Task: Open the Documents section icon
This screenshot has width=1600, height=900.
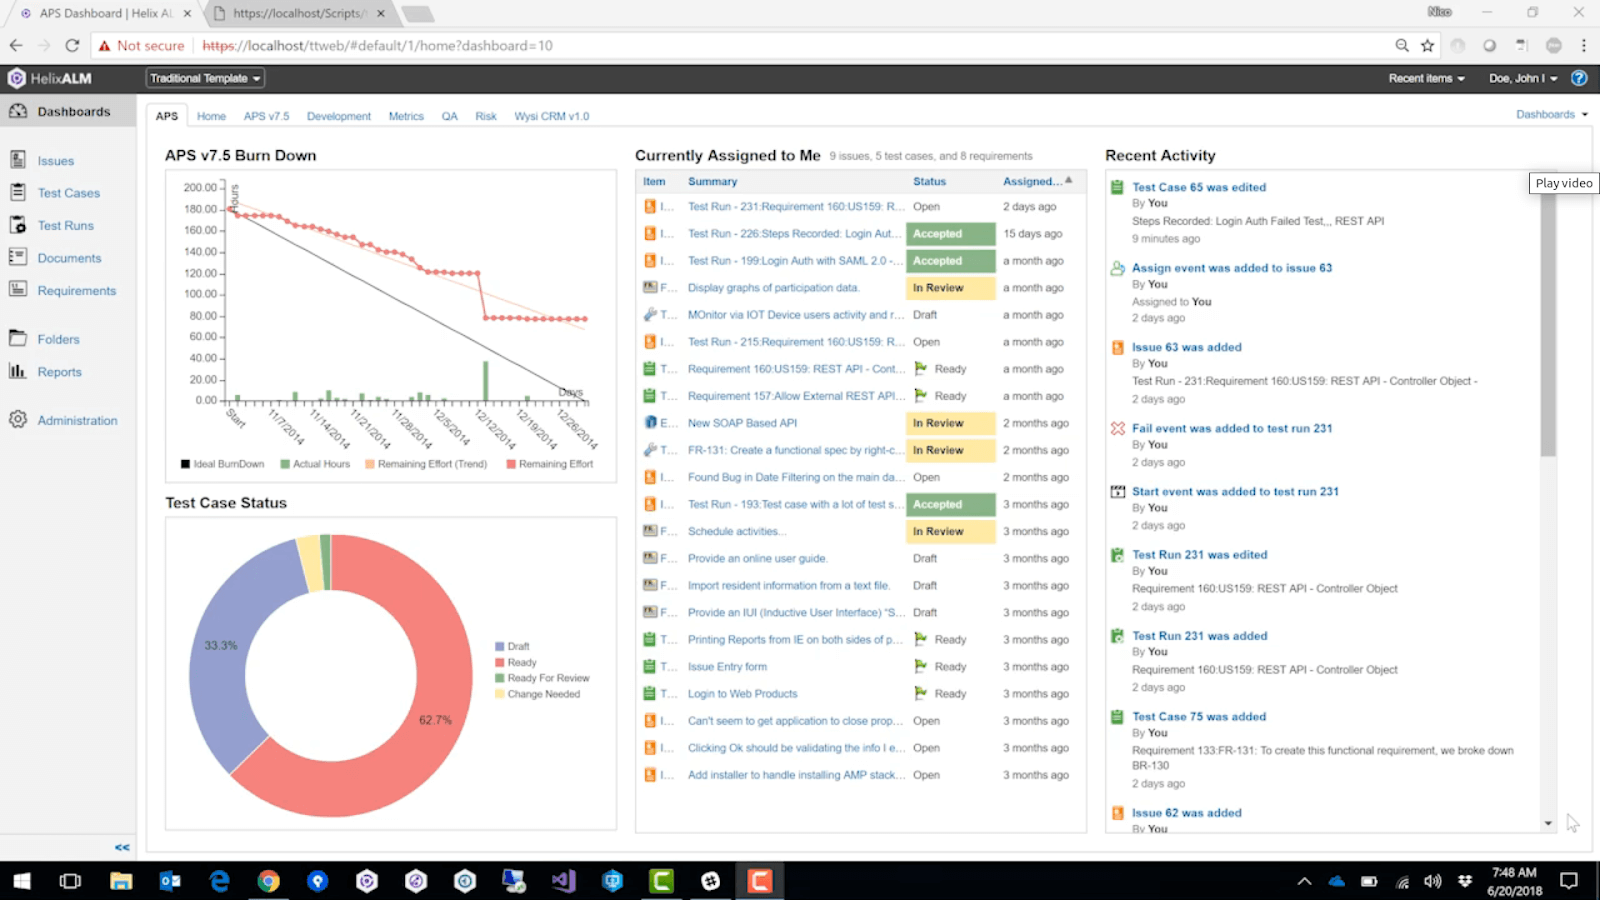Action: pos(18,258)
